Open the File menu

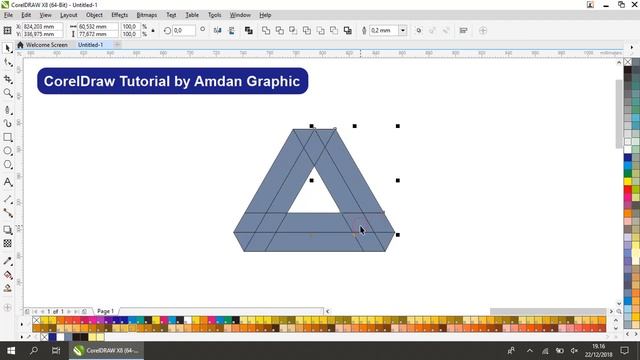click(8, 15)
